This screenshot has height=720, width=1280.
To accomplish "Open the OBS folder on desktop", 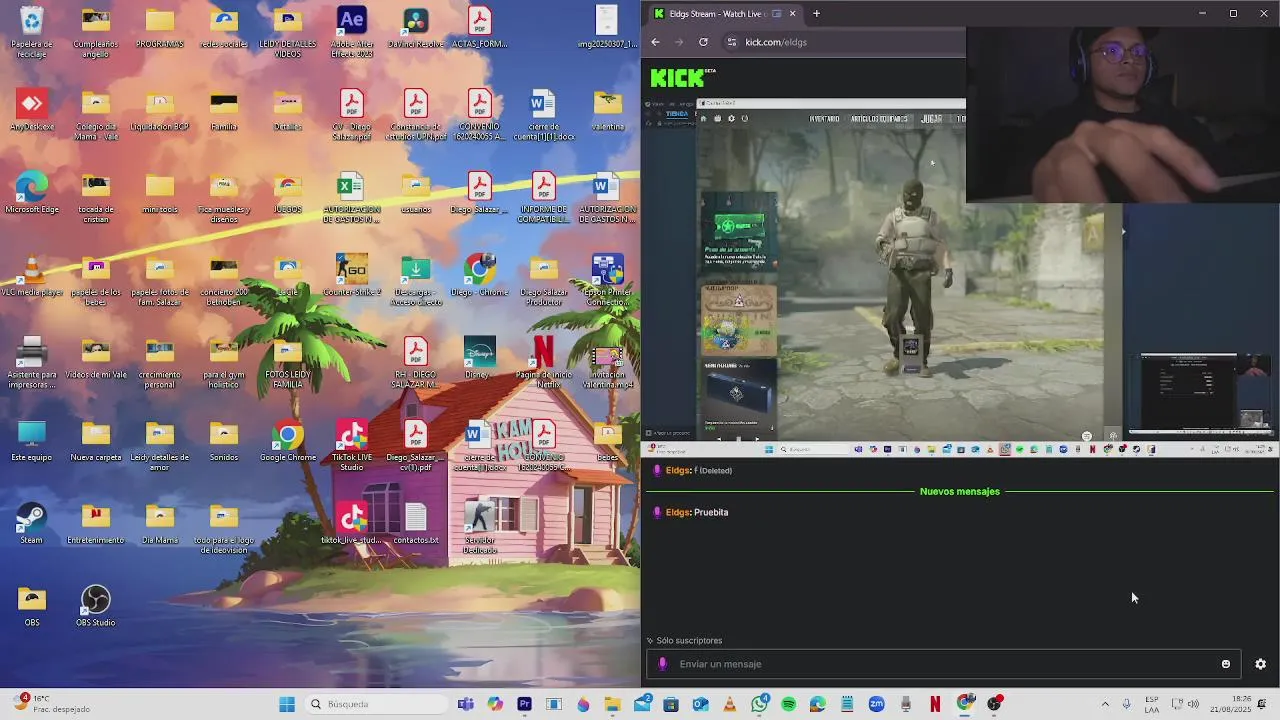I will pos(32,606).
